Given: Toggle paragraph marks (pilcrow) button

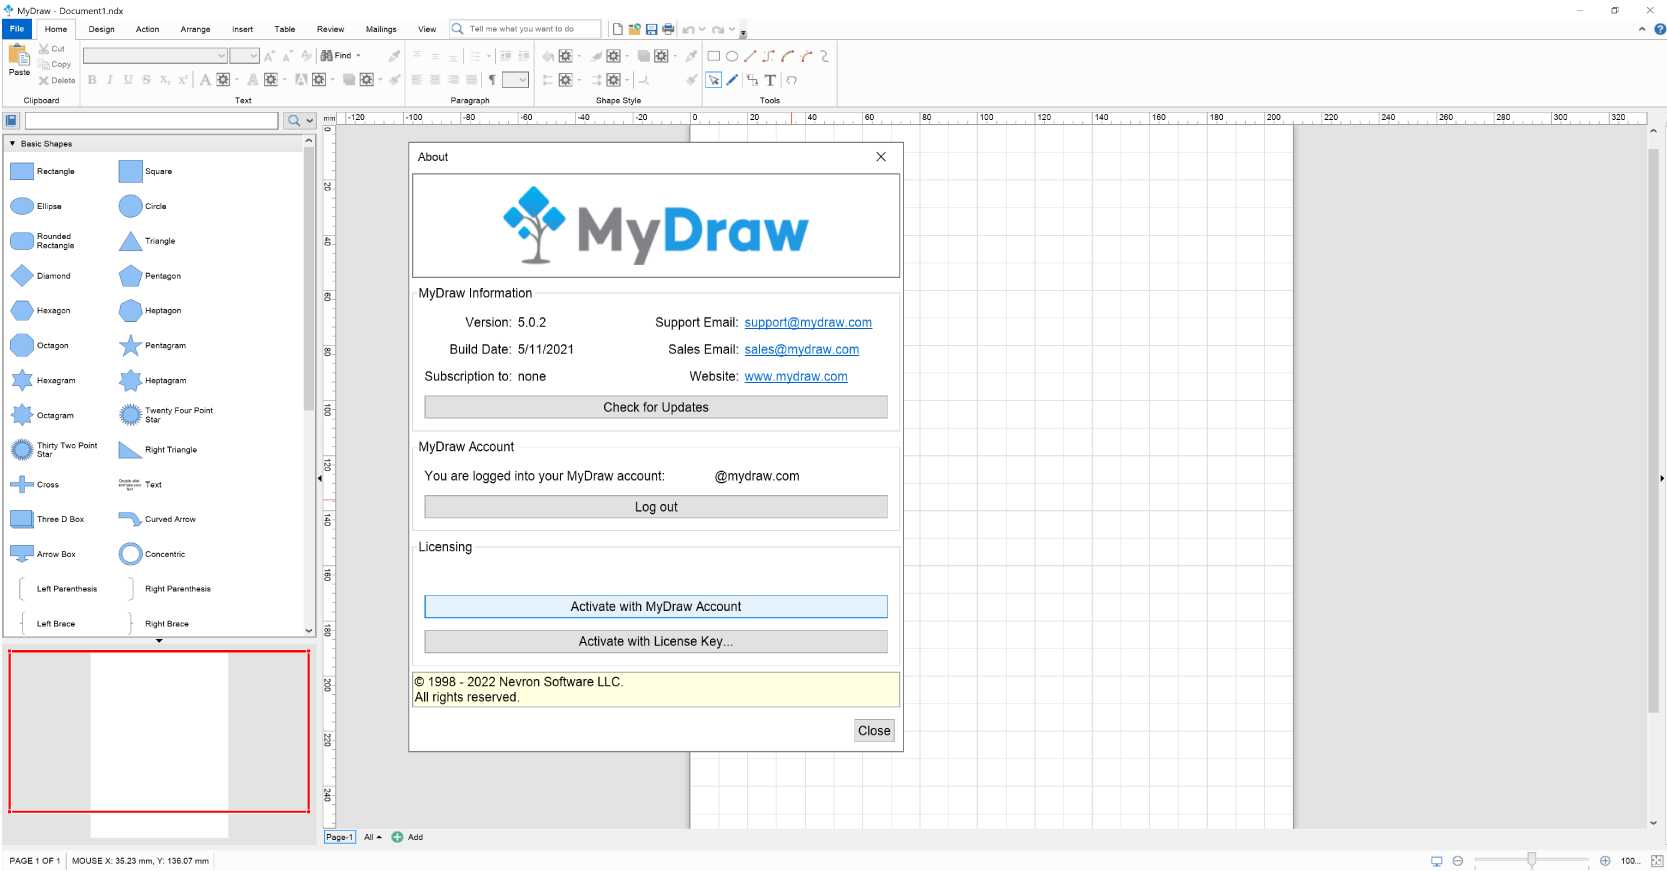Looking at the screenshot, I should tap(492, 80).
